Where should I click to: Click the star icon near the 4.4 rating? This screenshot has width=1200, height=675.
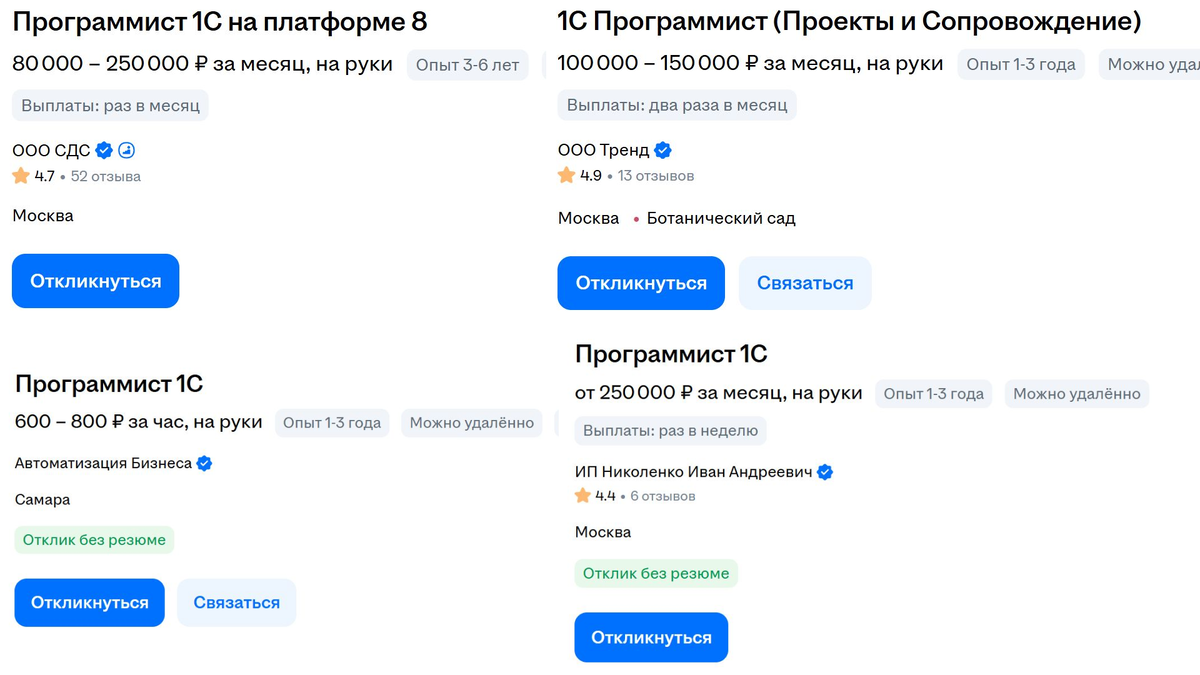point(581,495)
